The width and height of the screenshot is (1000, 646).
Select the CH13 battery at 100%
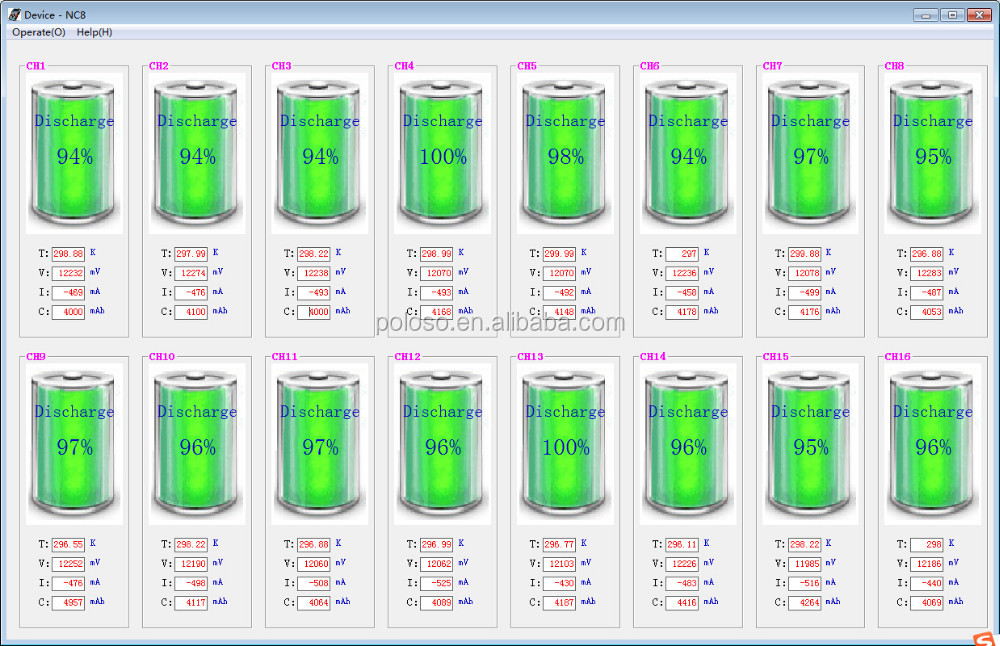pos(565,444)
